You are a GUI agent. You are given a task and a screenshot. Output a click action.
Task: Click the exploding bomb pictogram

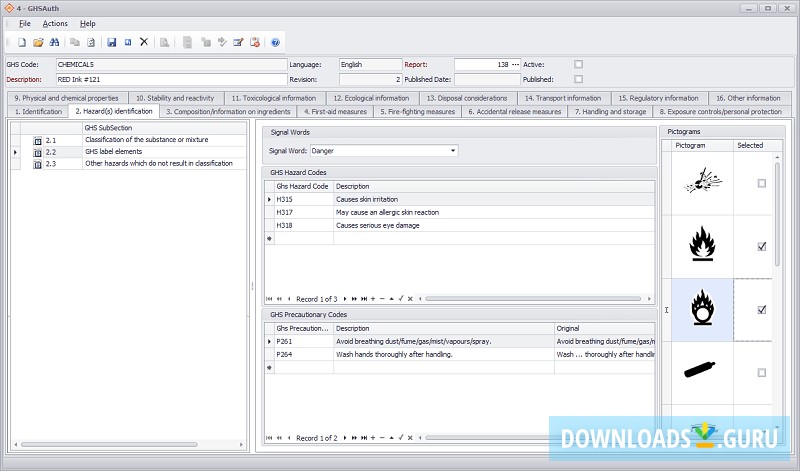696,183
